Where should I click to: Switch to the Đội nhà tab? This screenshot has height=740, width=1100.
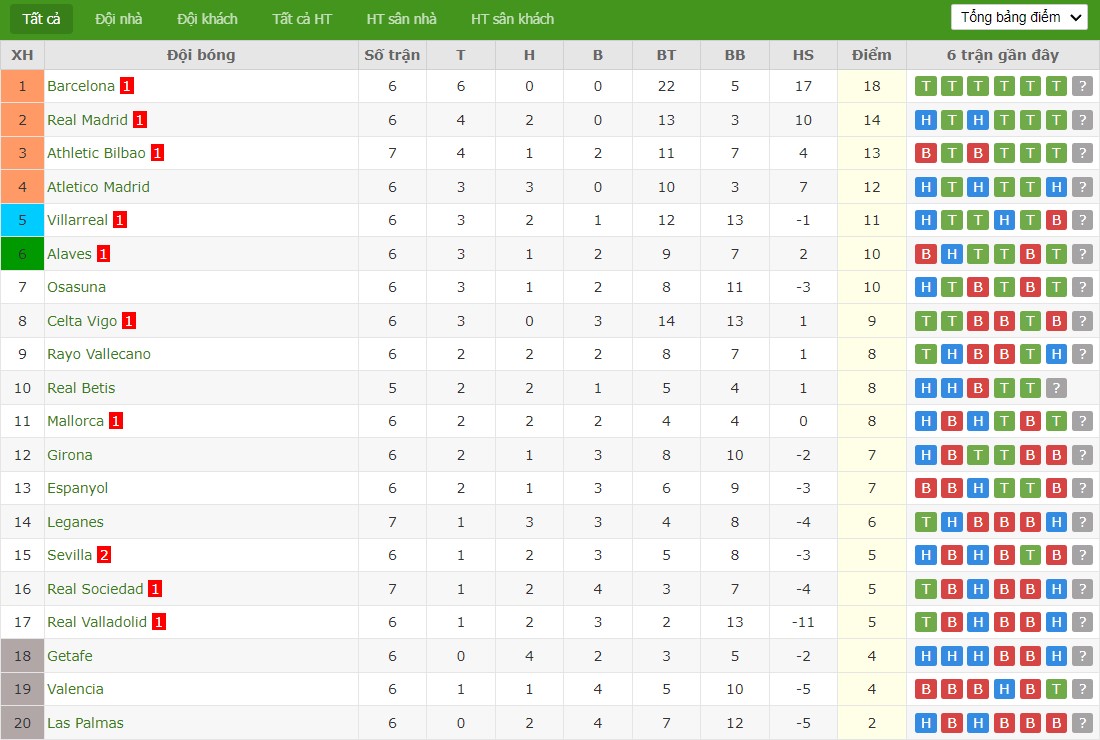point(119,19)
